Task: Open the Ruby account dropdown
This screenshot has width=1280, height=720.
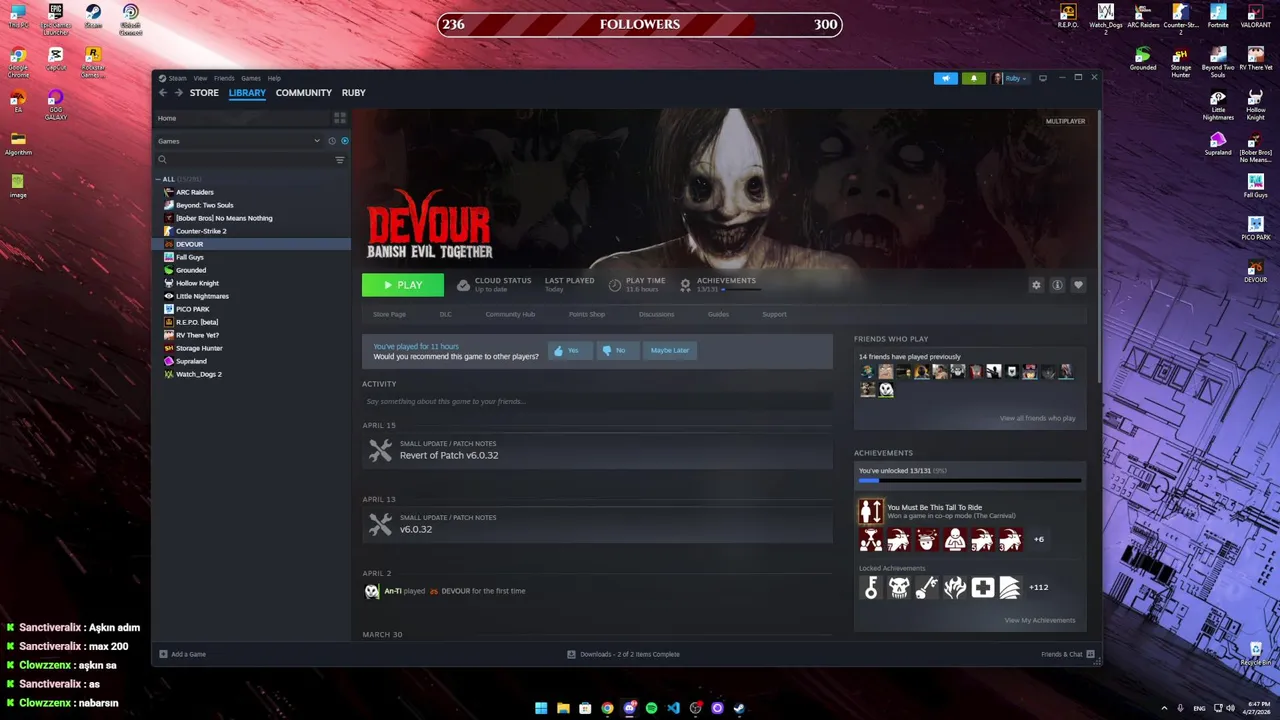Action: point(1010,78)
